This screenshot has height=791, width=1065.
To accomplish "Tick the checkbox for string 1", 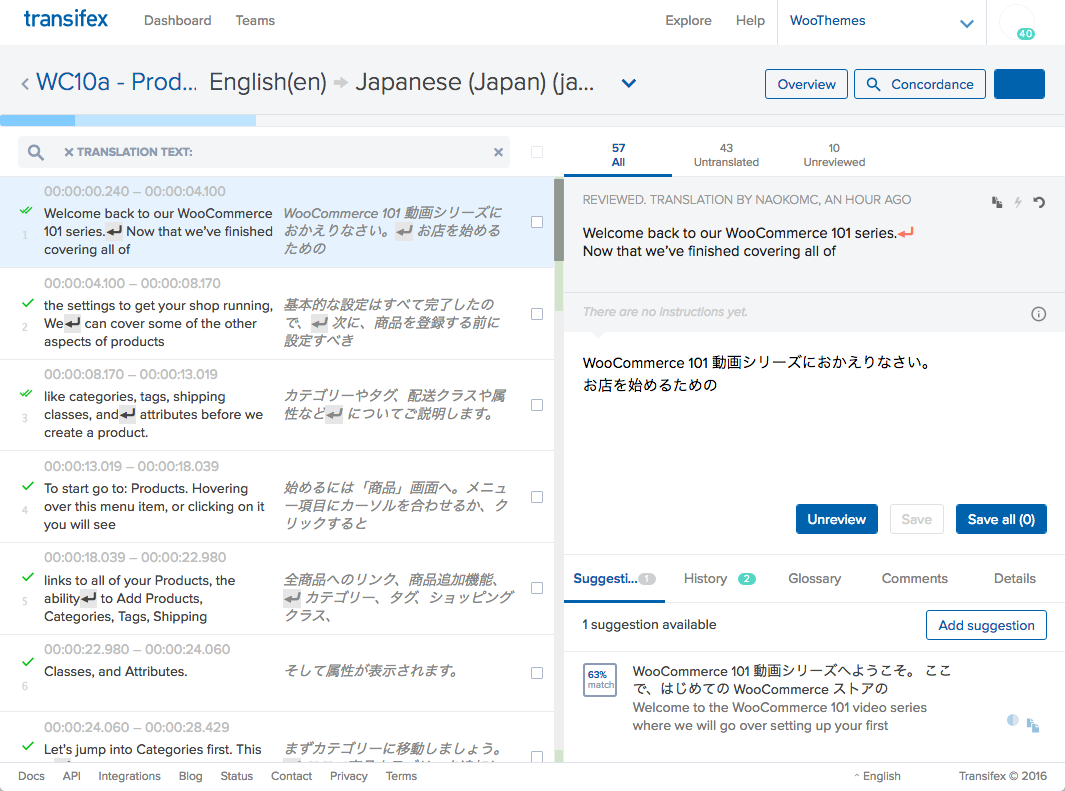I will [x=537, y=222].
